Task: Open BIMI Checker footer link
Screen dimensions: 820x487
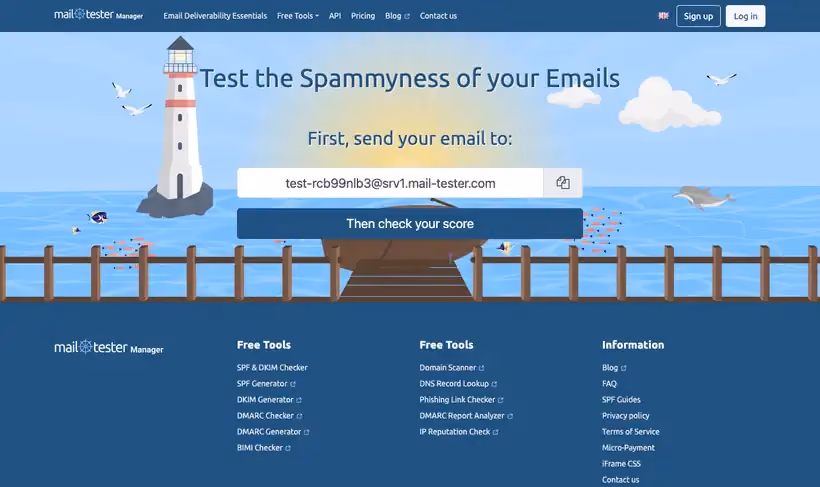Action: pos(263,448)
